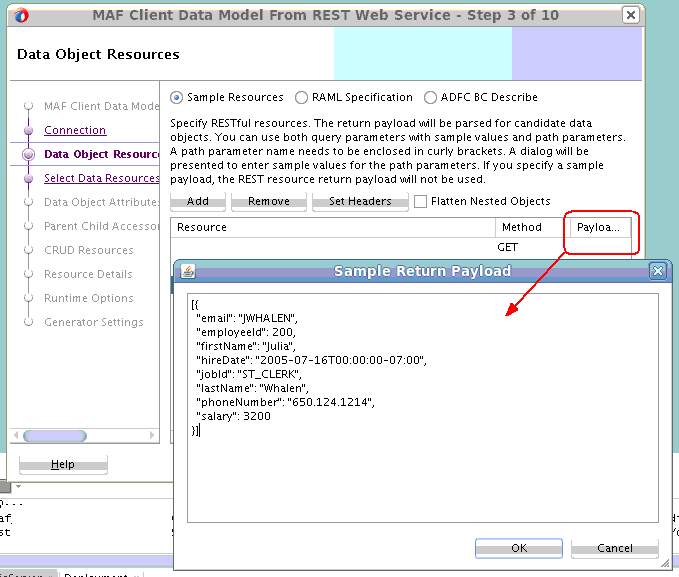Click the "hireDate" line in the payload
The height and width of the screenshot is (577, 679).
point(311,360)
